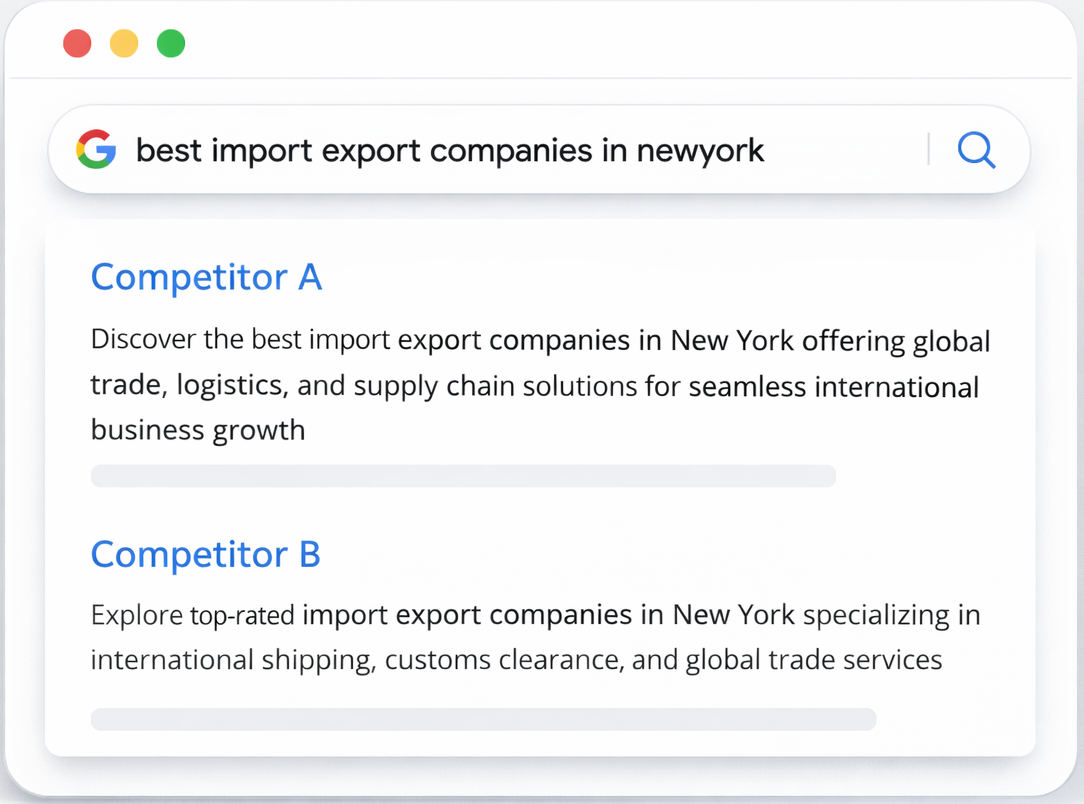Click "Explore top-rated" in Competitor B description
1084x804 pixels.
click(x=192, y=614)
